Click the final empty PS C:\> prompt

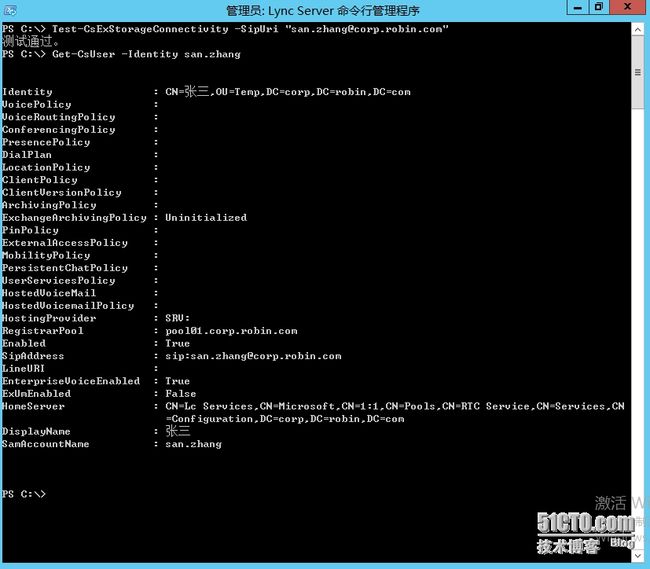click(24, 494)
